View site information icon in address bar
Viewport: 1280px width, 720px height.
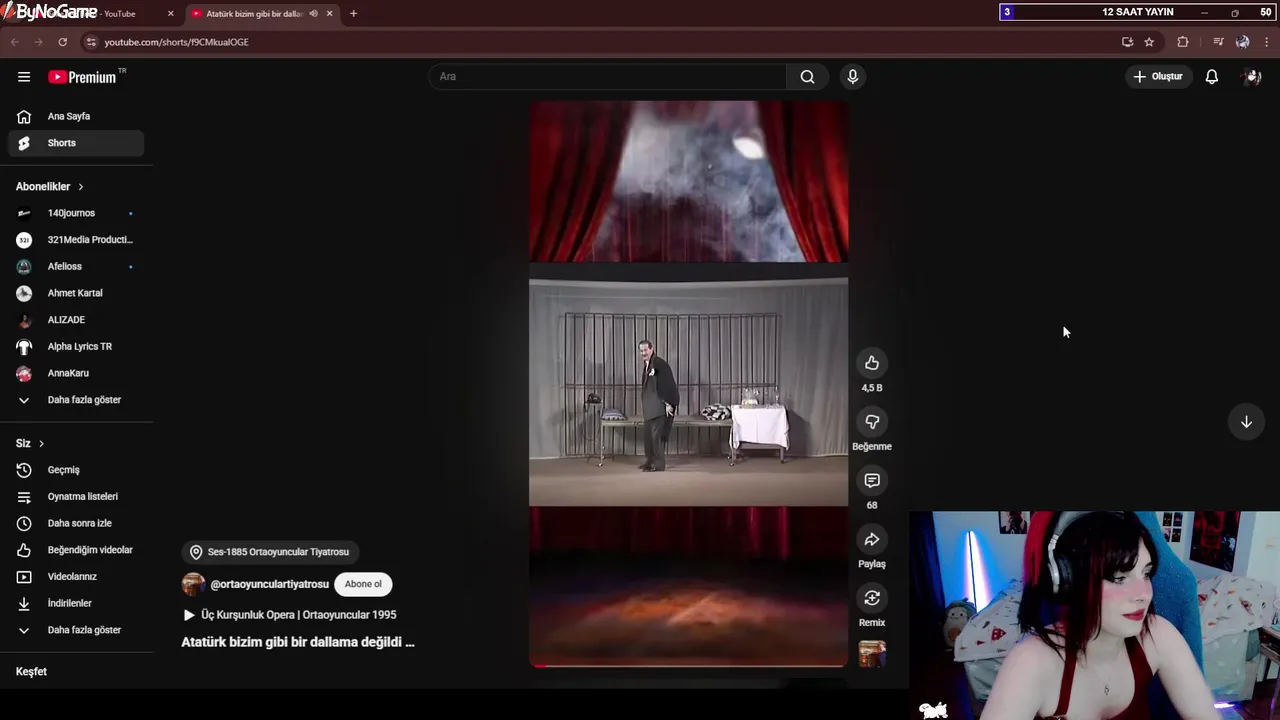tap(91, 42)
